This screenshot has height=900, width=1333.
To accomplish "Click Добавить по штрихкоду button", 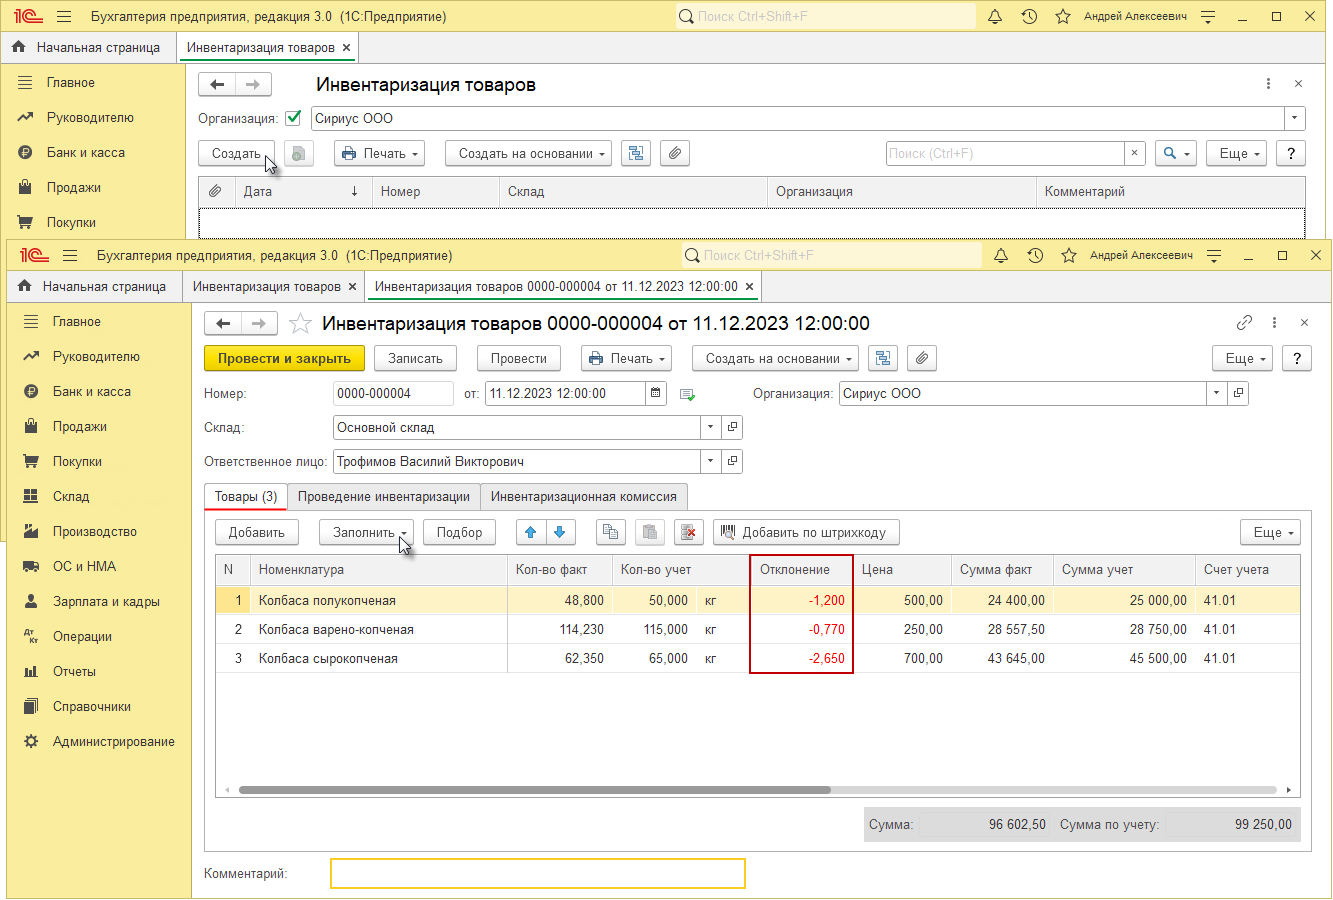I will pyautogui.click(x=806, y=532).
